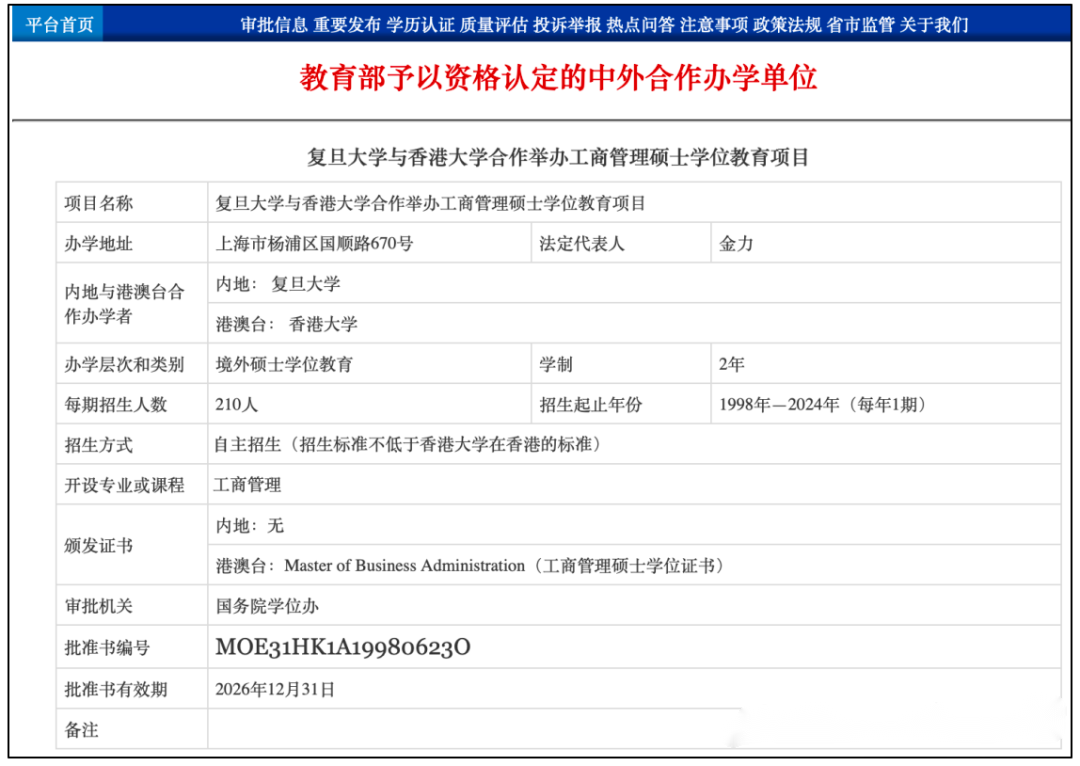Select the 办学地址 label cell
Image resolution: width=1080 pixels, height=766 pixels.
pos(132,243)
